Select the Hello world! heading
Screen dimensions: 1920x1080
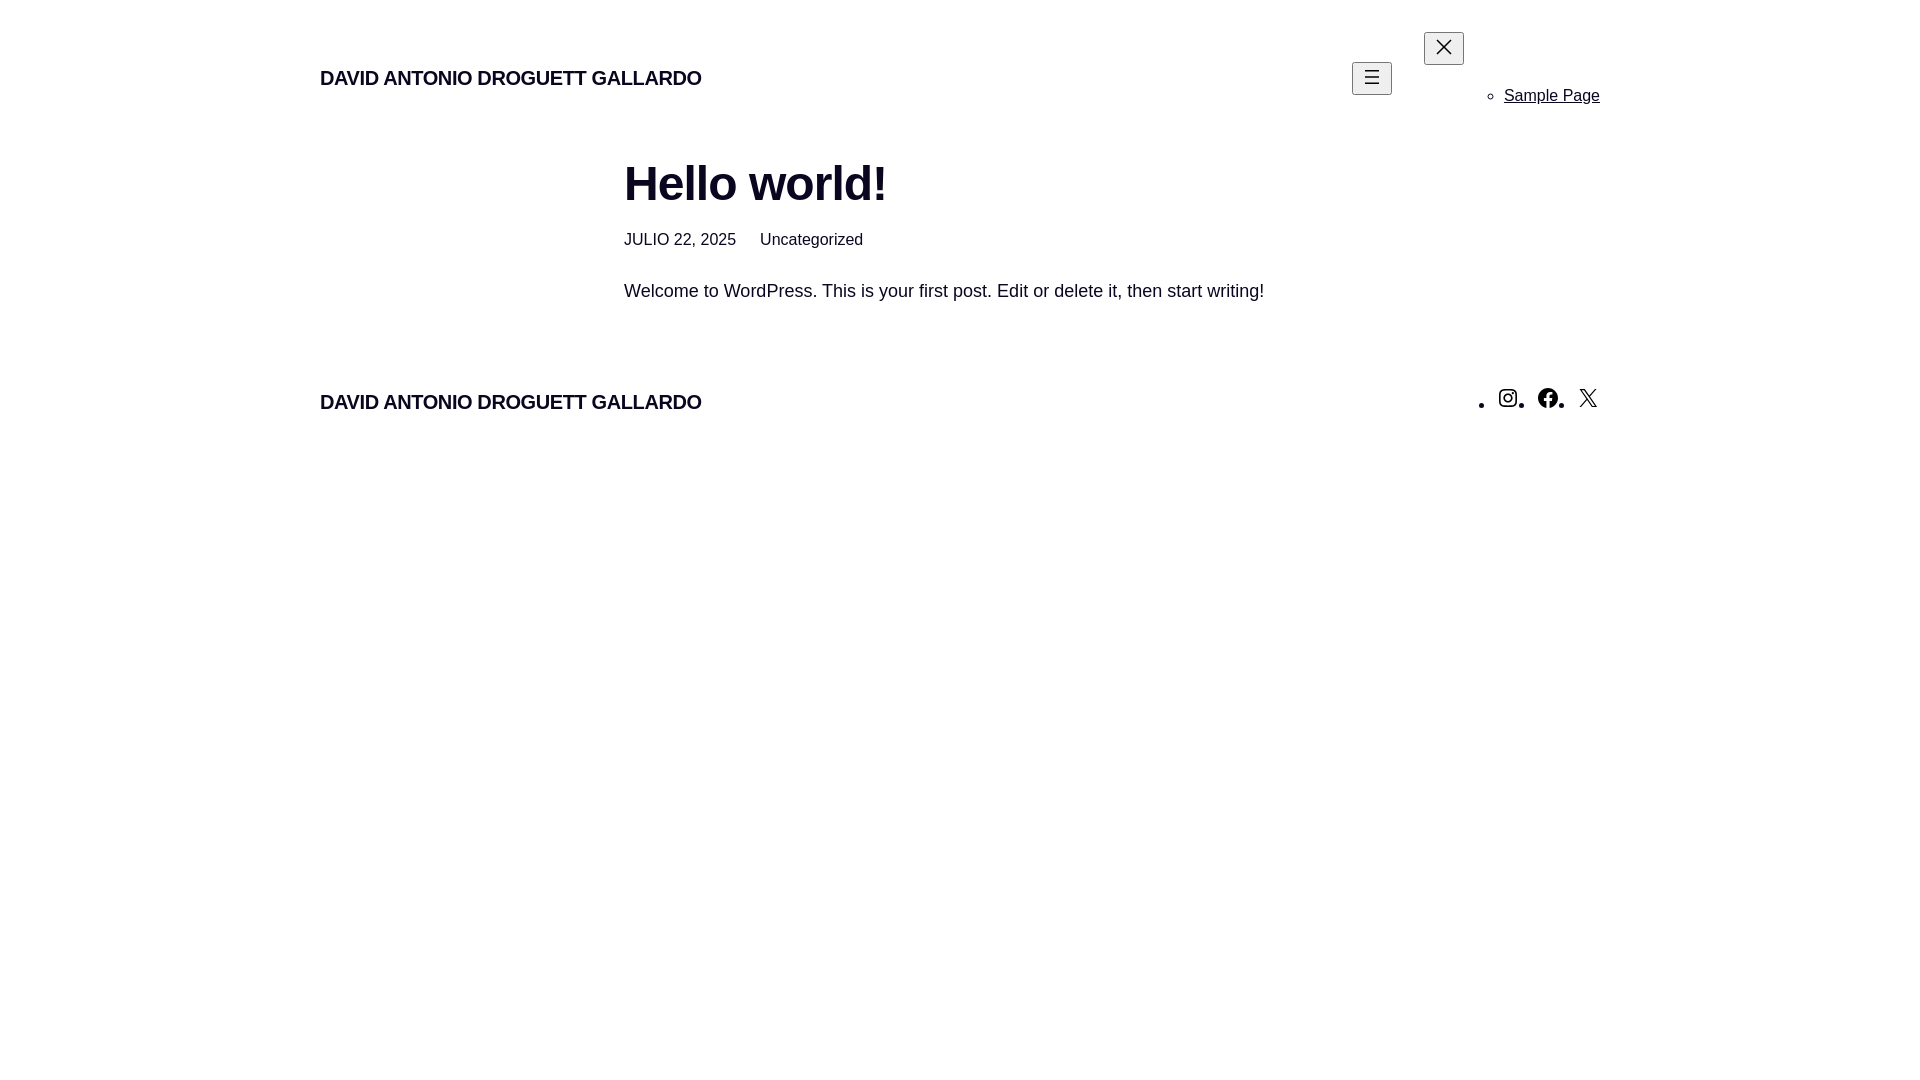tap(755, 184)
